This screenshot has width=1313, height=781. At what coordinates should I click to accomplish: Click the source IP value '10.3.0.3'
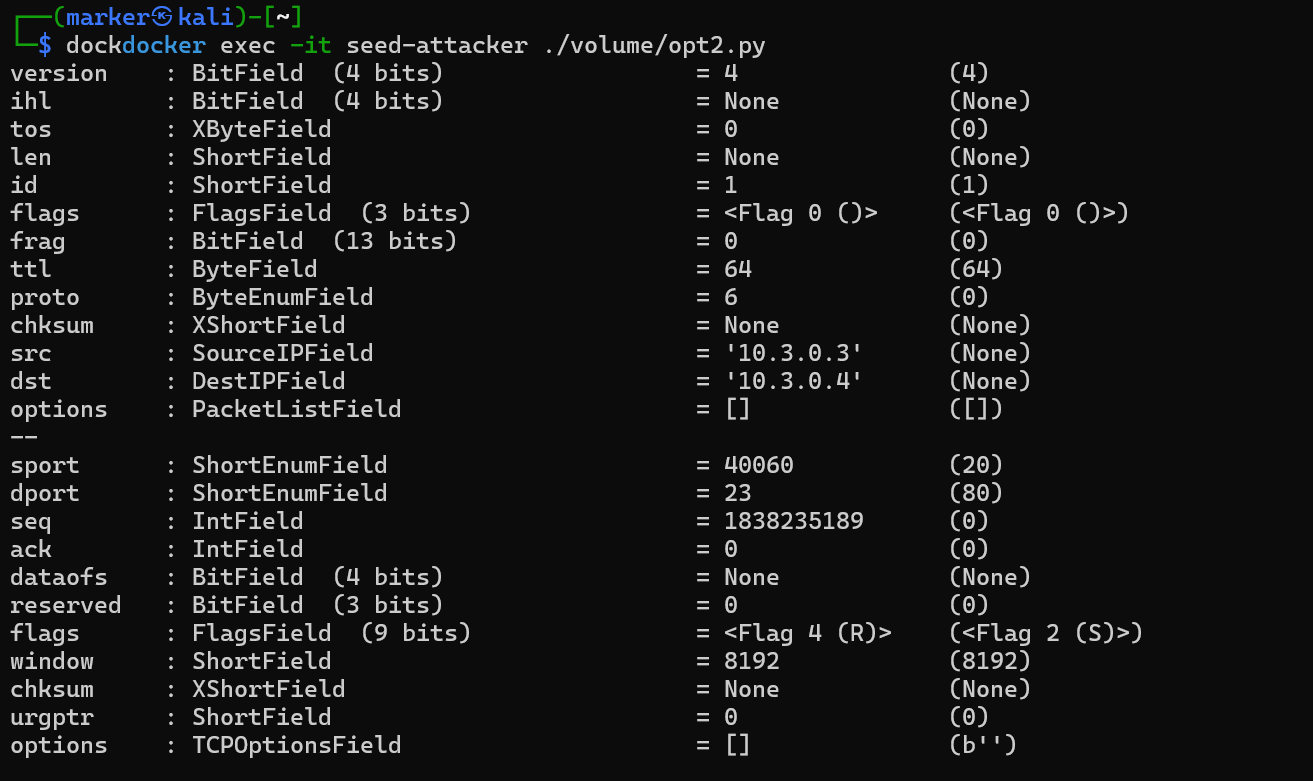793,353
